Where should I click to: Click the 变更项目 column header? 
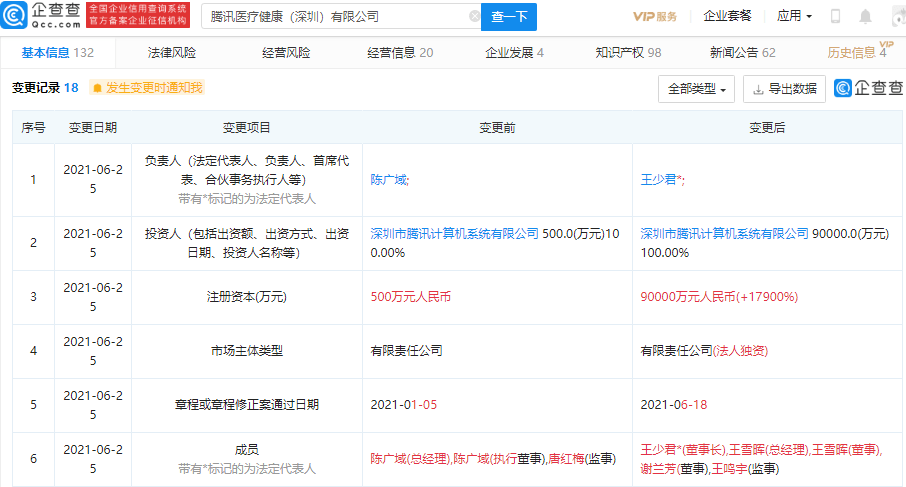(247, 128)
